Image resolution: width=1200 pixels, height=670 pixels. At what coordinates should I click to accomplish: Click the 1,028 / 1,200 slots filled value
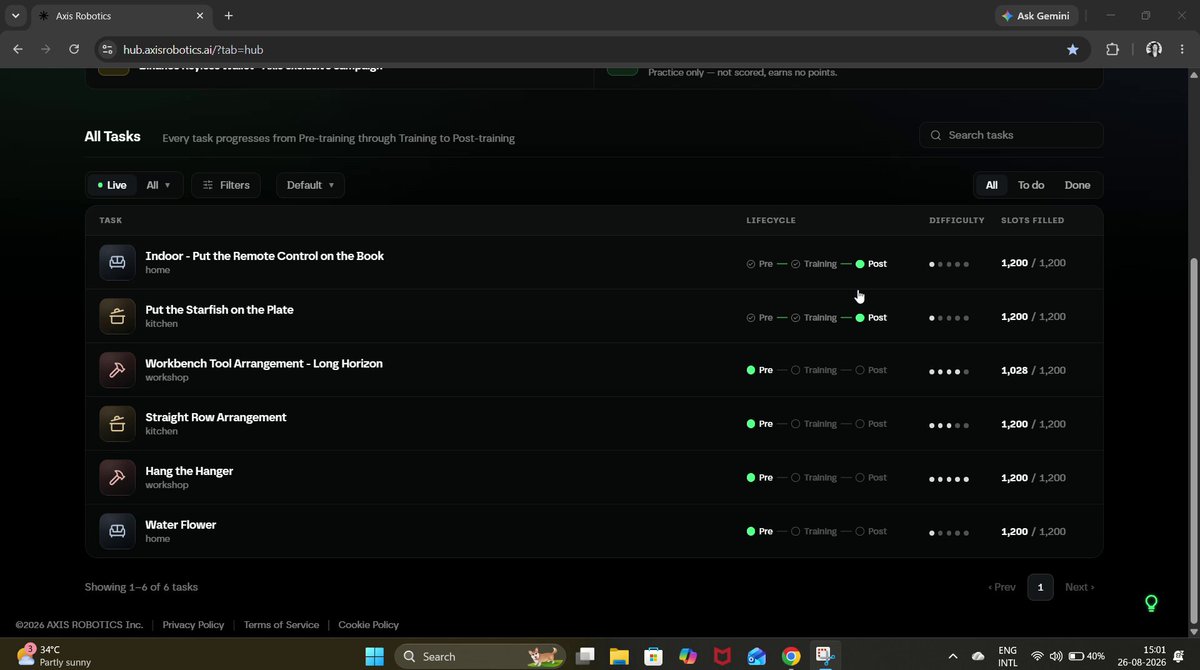coord(1033,370)
